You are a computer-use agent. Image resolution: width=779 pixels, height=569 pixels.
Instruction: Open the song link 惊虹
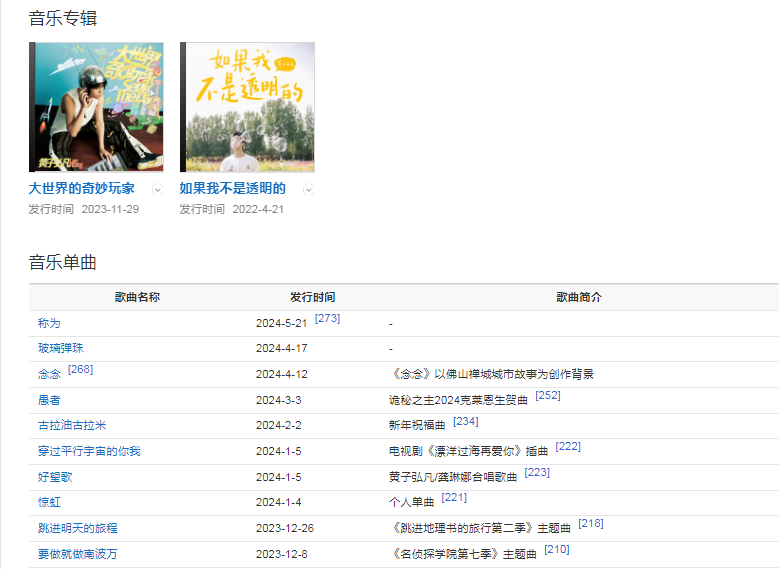pos(49,502)
